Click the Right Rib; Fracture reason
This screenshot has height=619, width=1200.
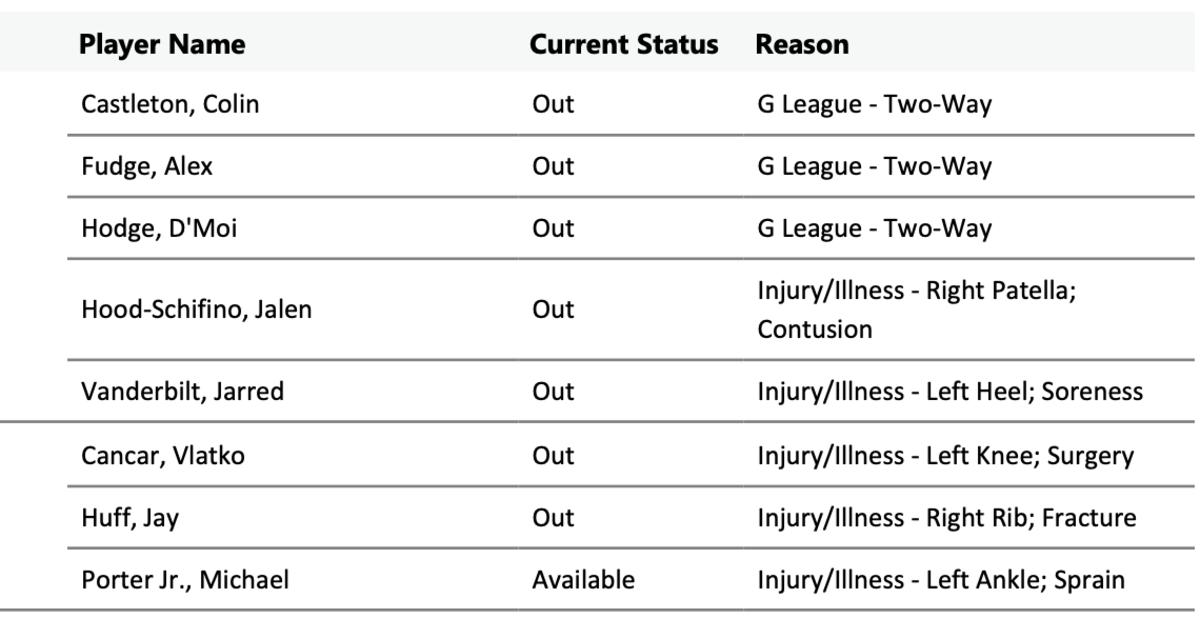click(x=946, y=518)
